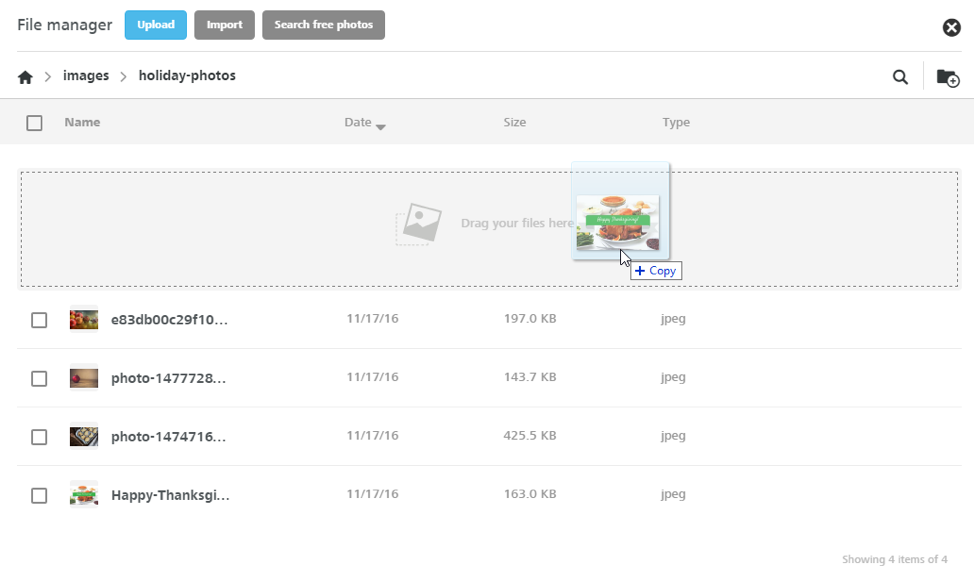Go to the home folder icon

coord(25,77)
